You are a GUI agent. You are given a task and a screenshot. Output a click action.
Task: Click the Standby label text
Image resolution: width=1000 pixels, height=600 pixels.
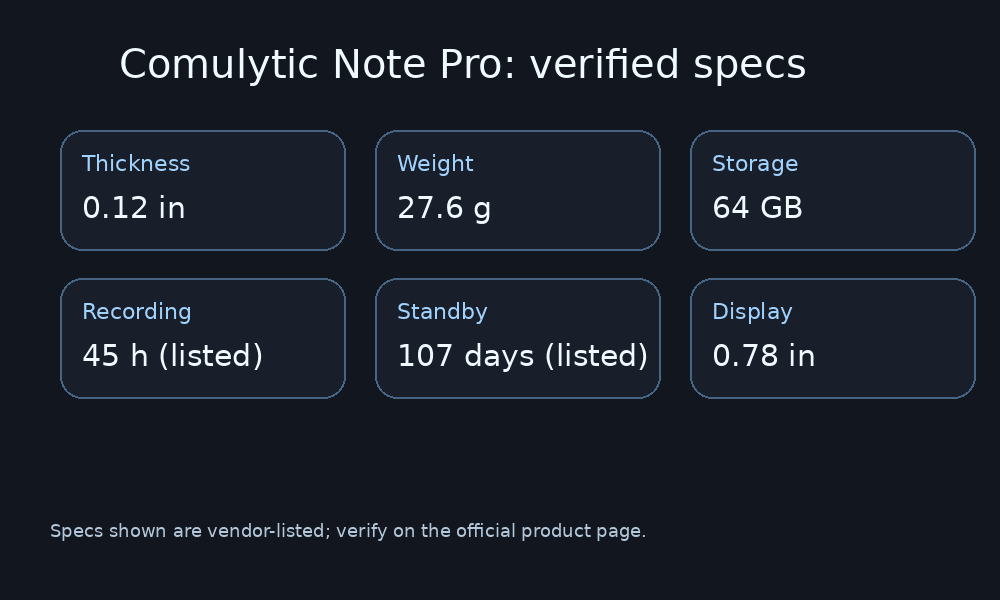point(442,312)
